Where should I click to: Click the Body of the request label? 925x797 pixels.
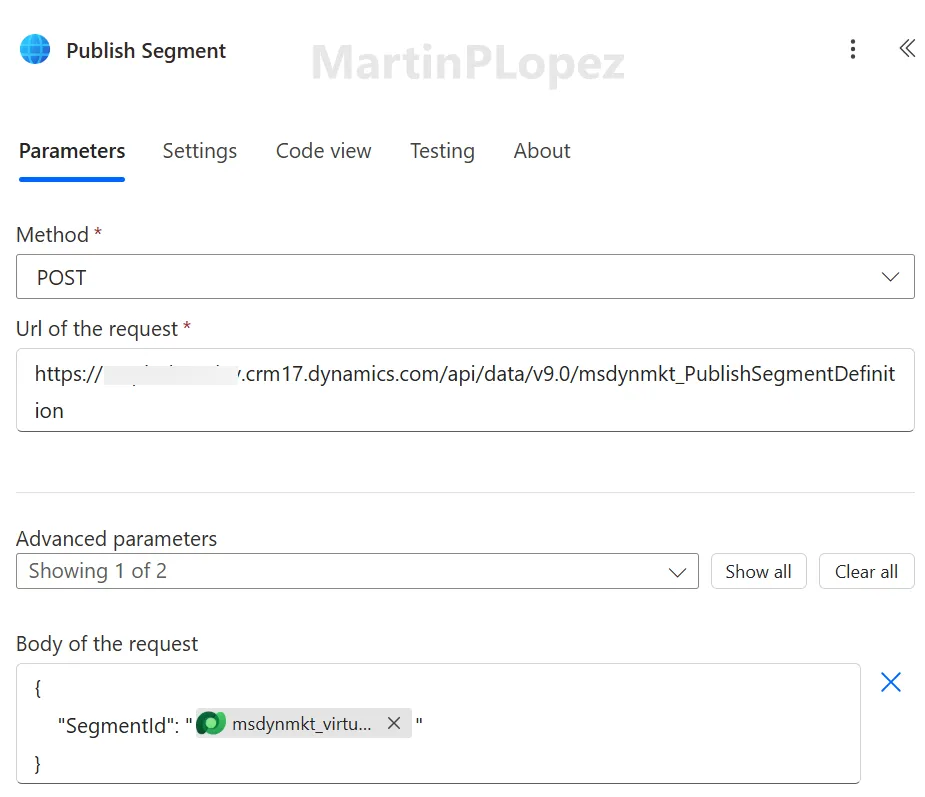click(x=107, y=644)
